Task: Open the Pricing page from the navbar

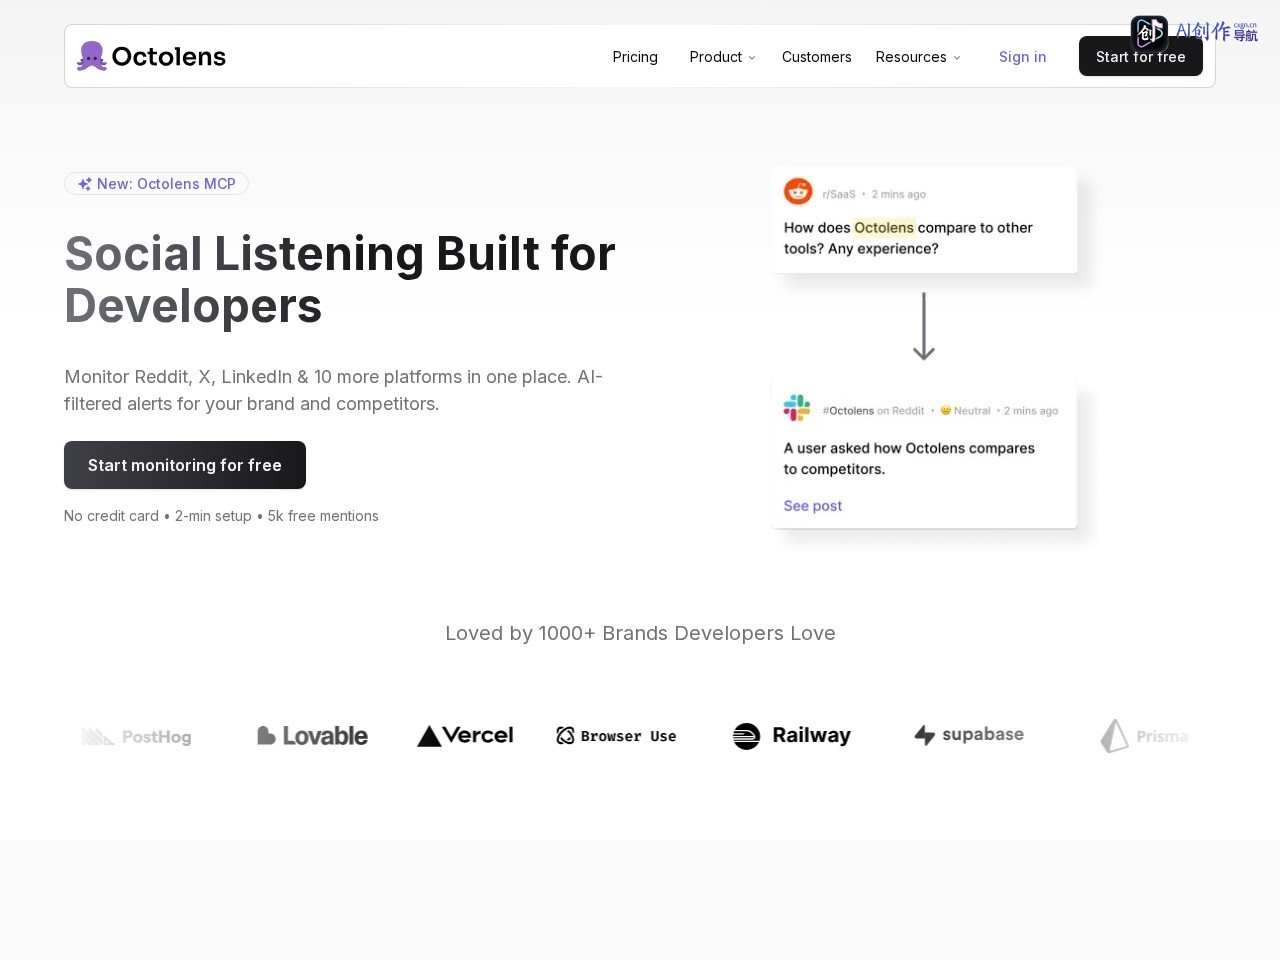Action: click(635, 57)
